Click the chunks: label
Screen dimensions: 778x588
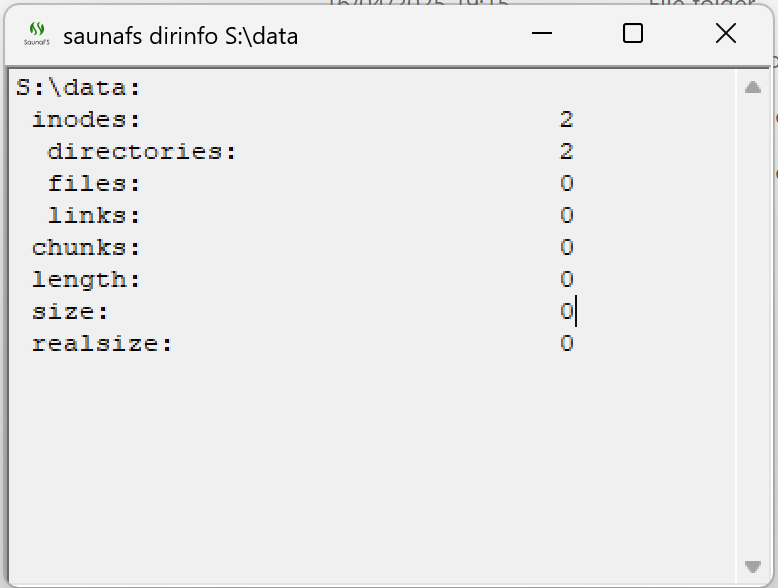pos(86,248)
